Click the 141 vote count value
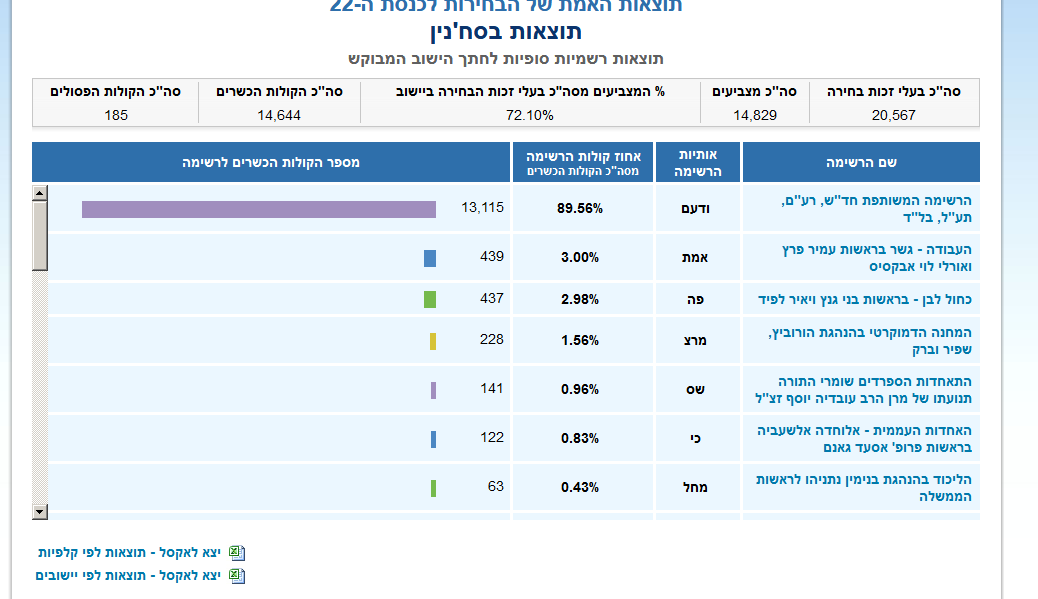The image size is (1038, 599). 492,388
